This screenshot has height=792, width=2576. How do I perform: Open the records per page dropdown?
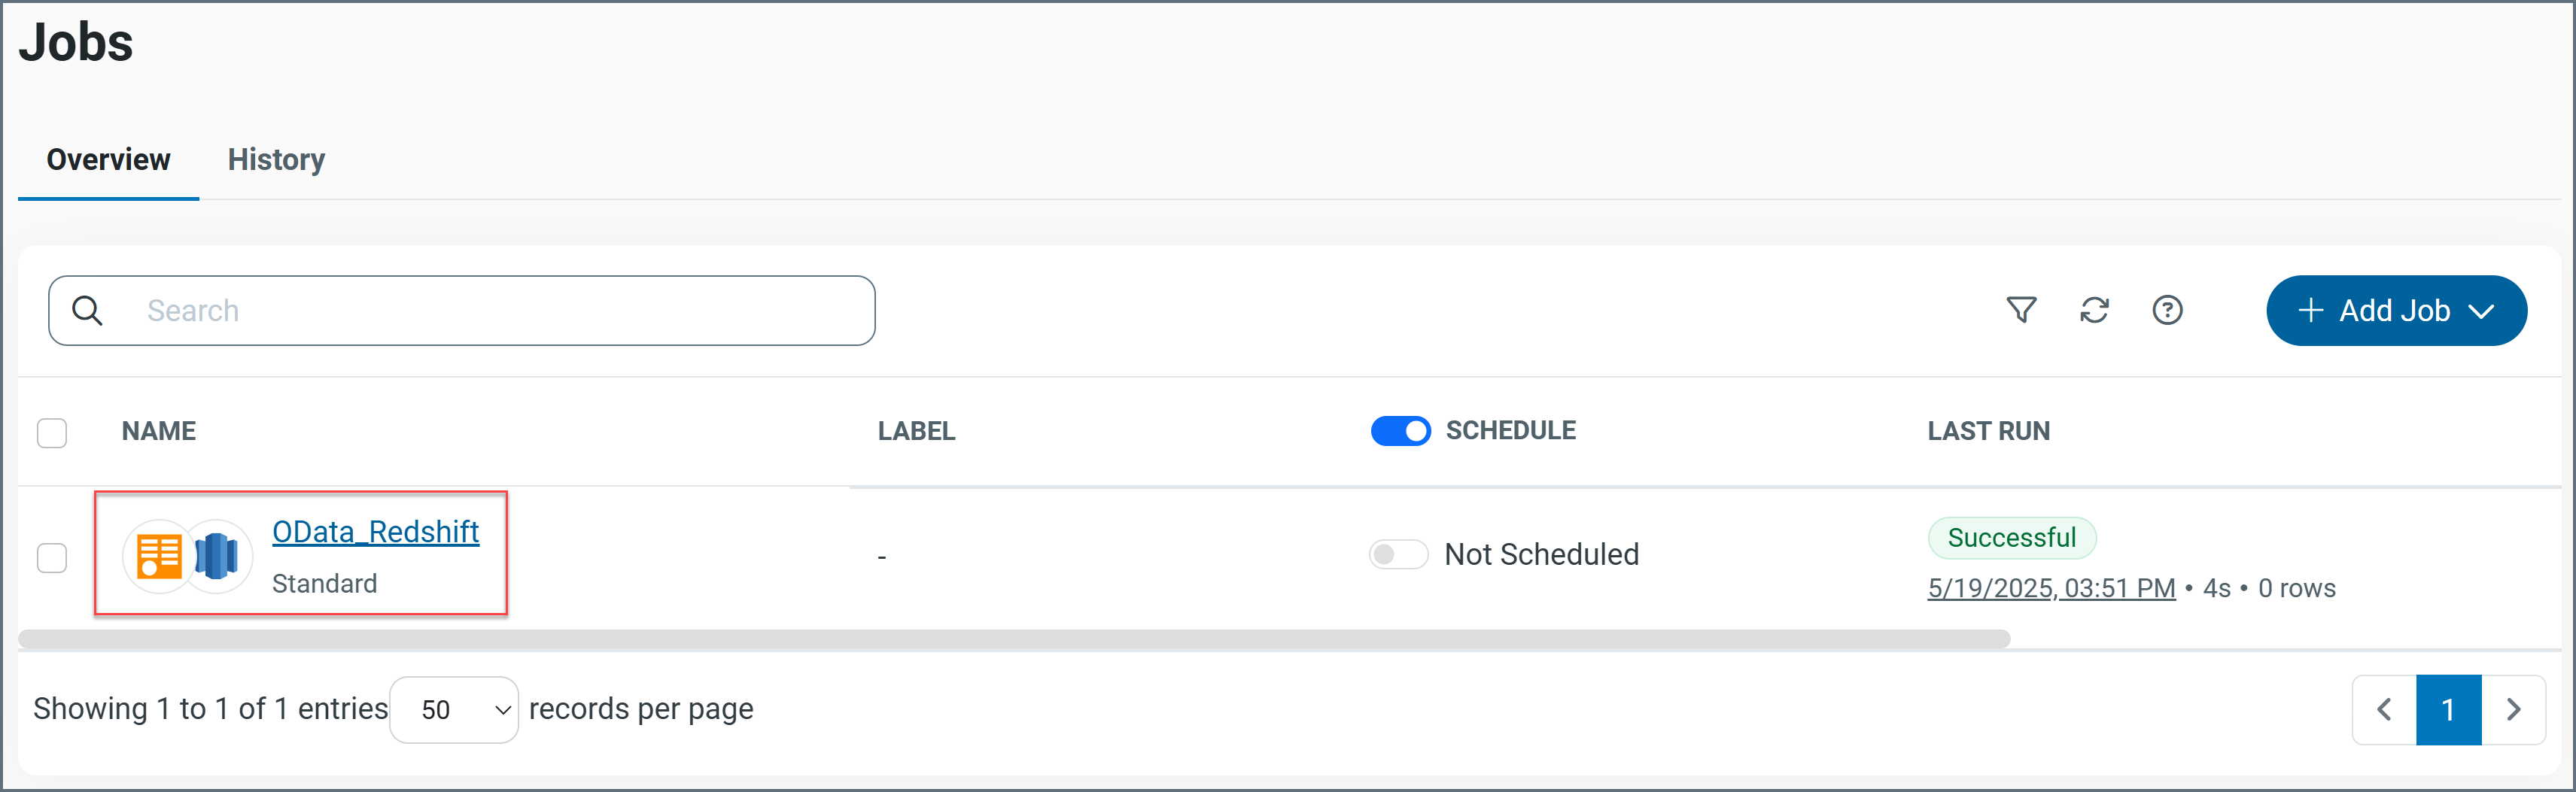click(x=454, y=710)
